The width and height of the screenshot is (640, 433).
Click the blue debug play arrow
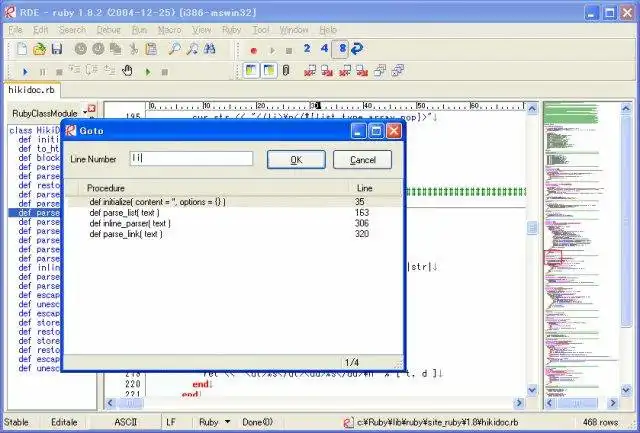[x=25, y=72]
